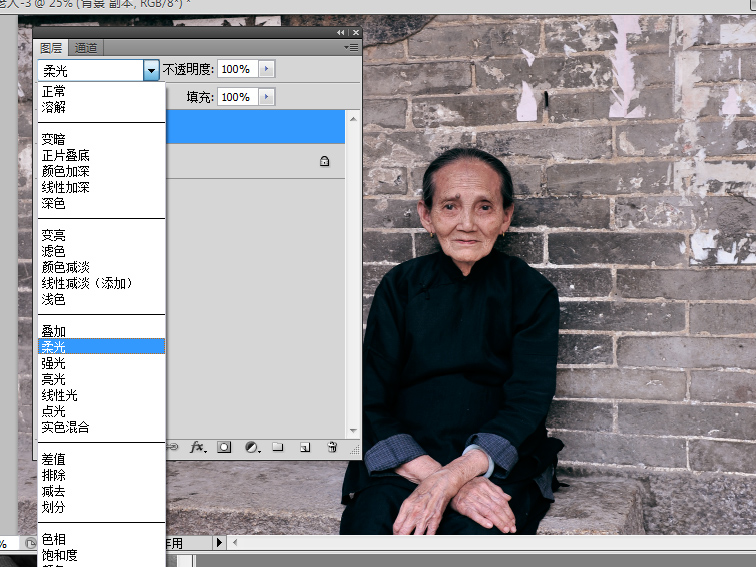Create new fill or adjustment layer
The image size is (756, 567).
tap(251, 447)
